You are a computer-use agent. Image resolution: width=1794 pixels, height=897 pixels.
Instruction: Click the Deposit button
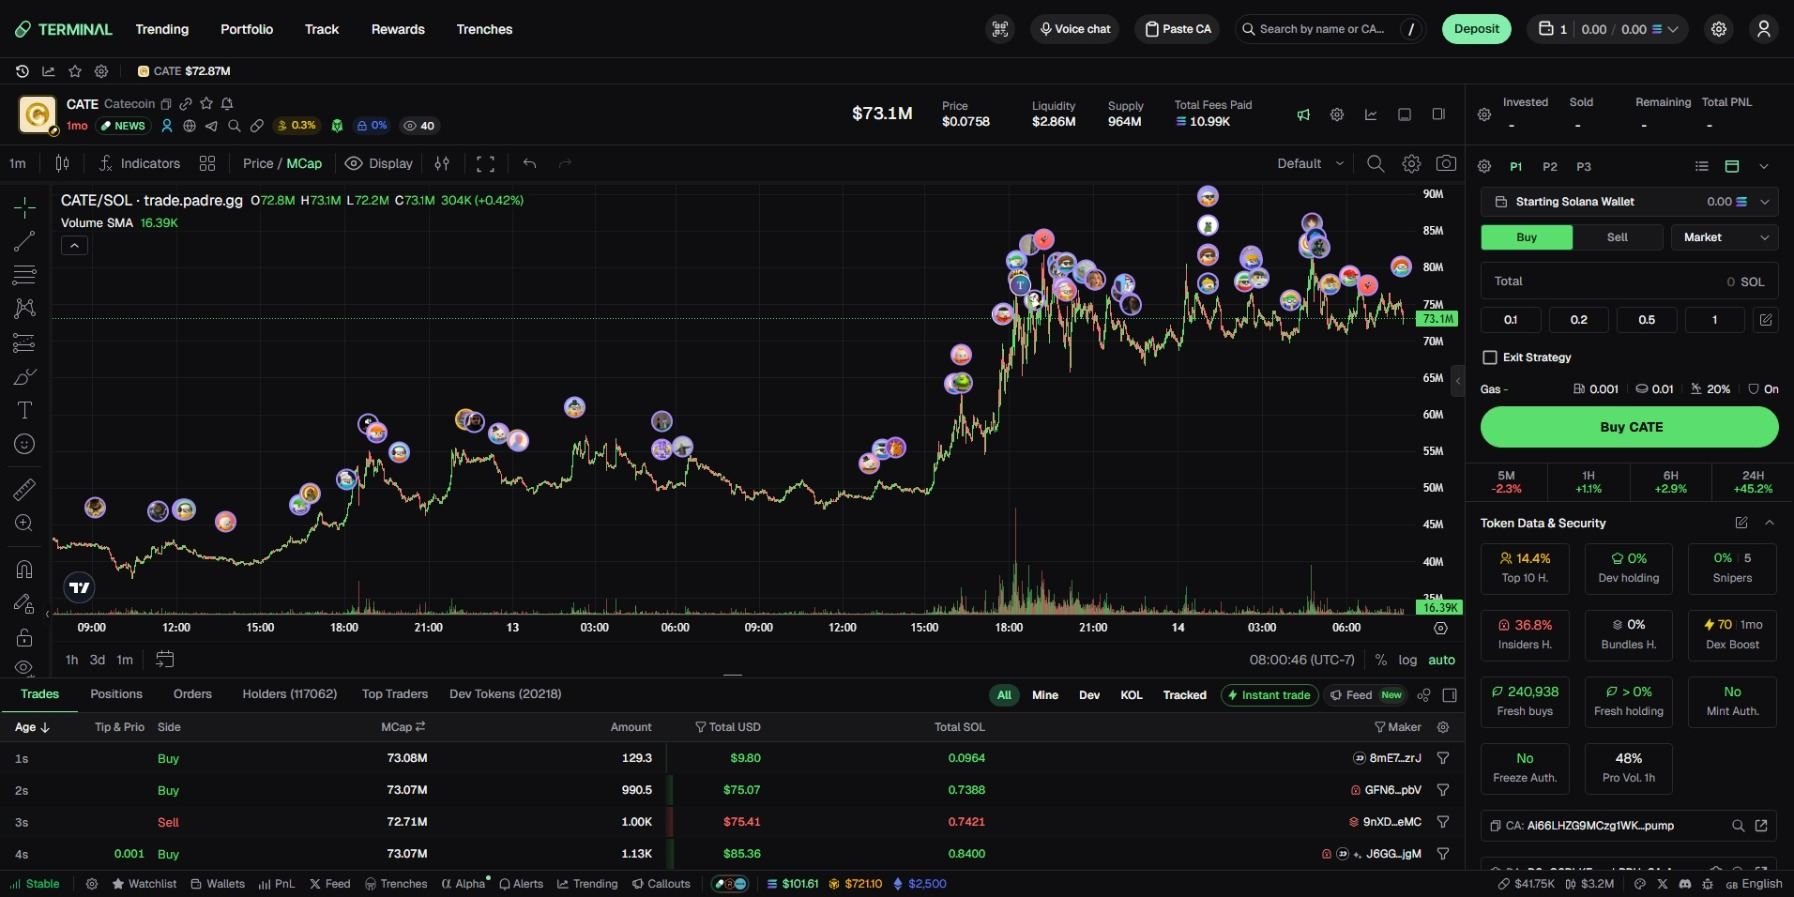(x=1477, y=29)
